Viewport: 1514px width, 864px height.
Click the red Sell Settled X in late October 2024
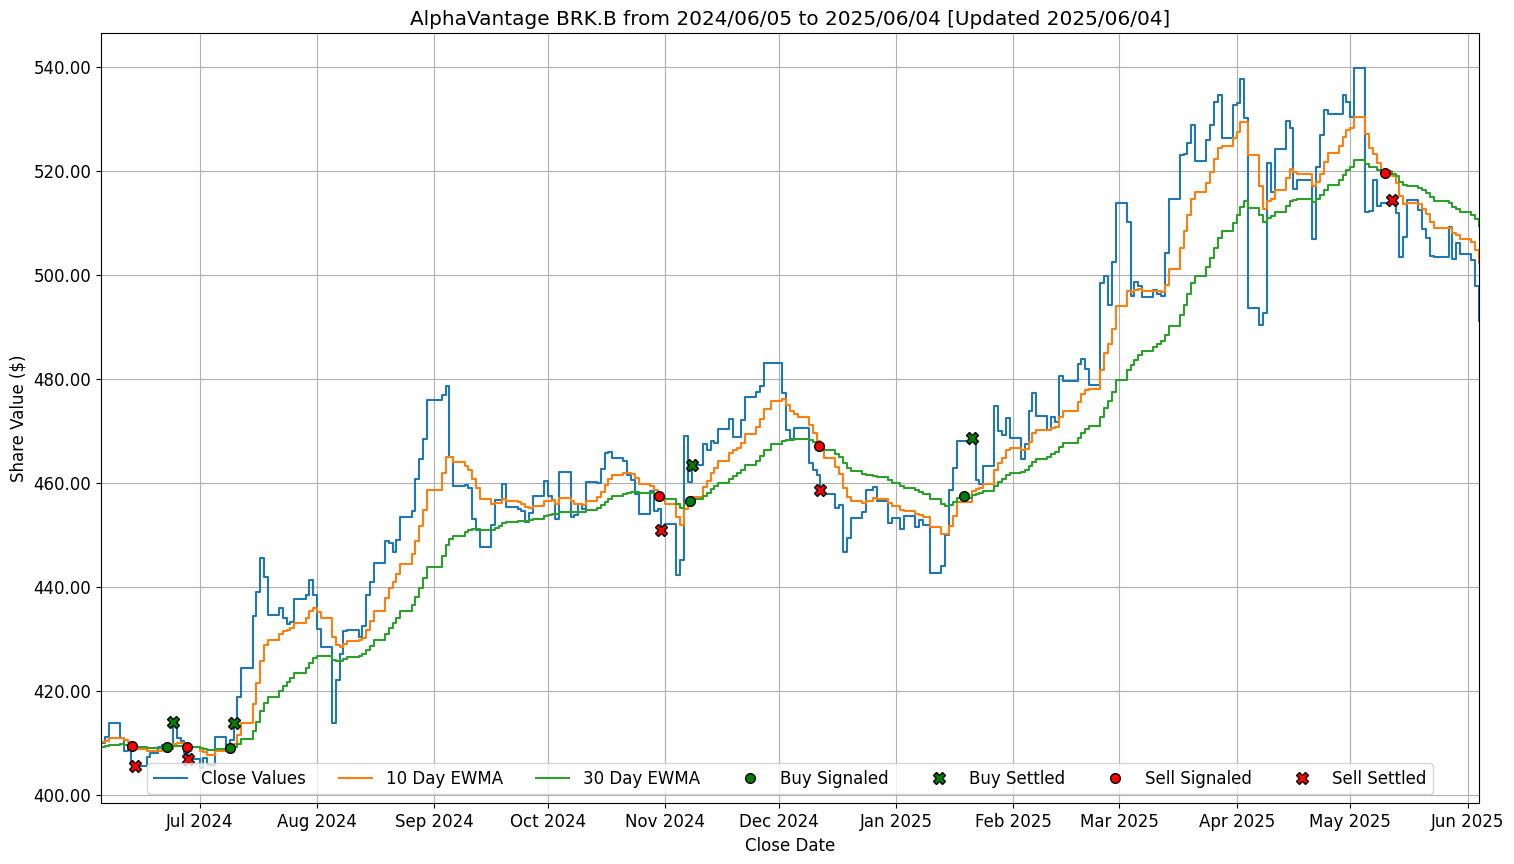661,530
